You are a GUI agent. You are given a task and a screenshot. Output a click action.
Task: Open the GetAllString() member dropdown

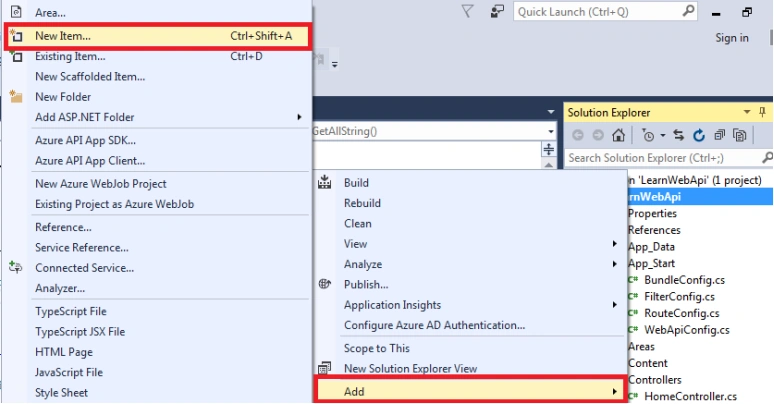[x=551, y=131]
